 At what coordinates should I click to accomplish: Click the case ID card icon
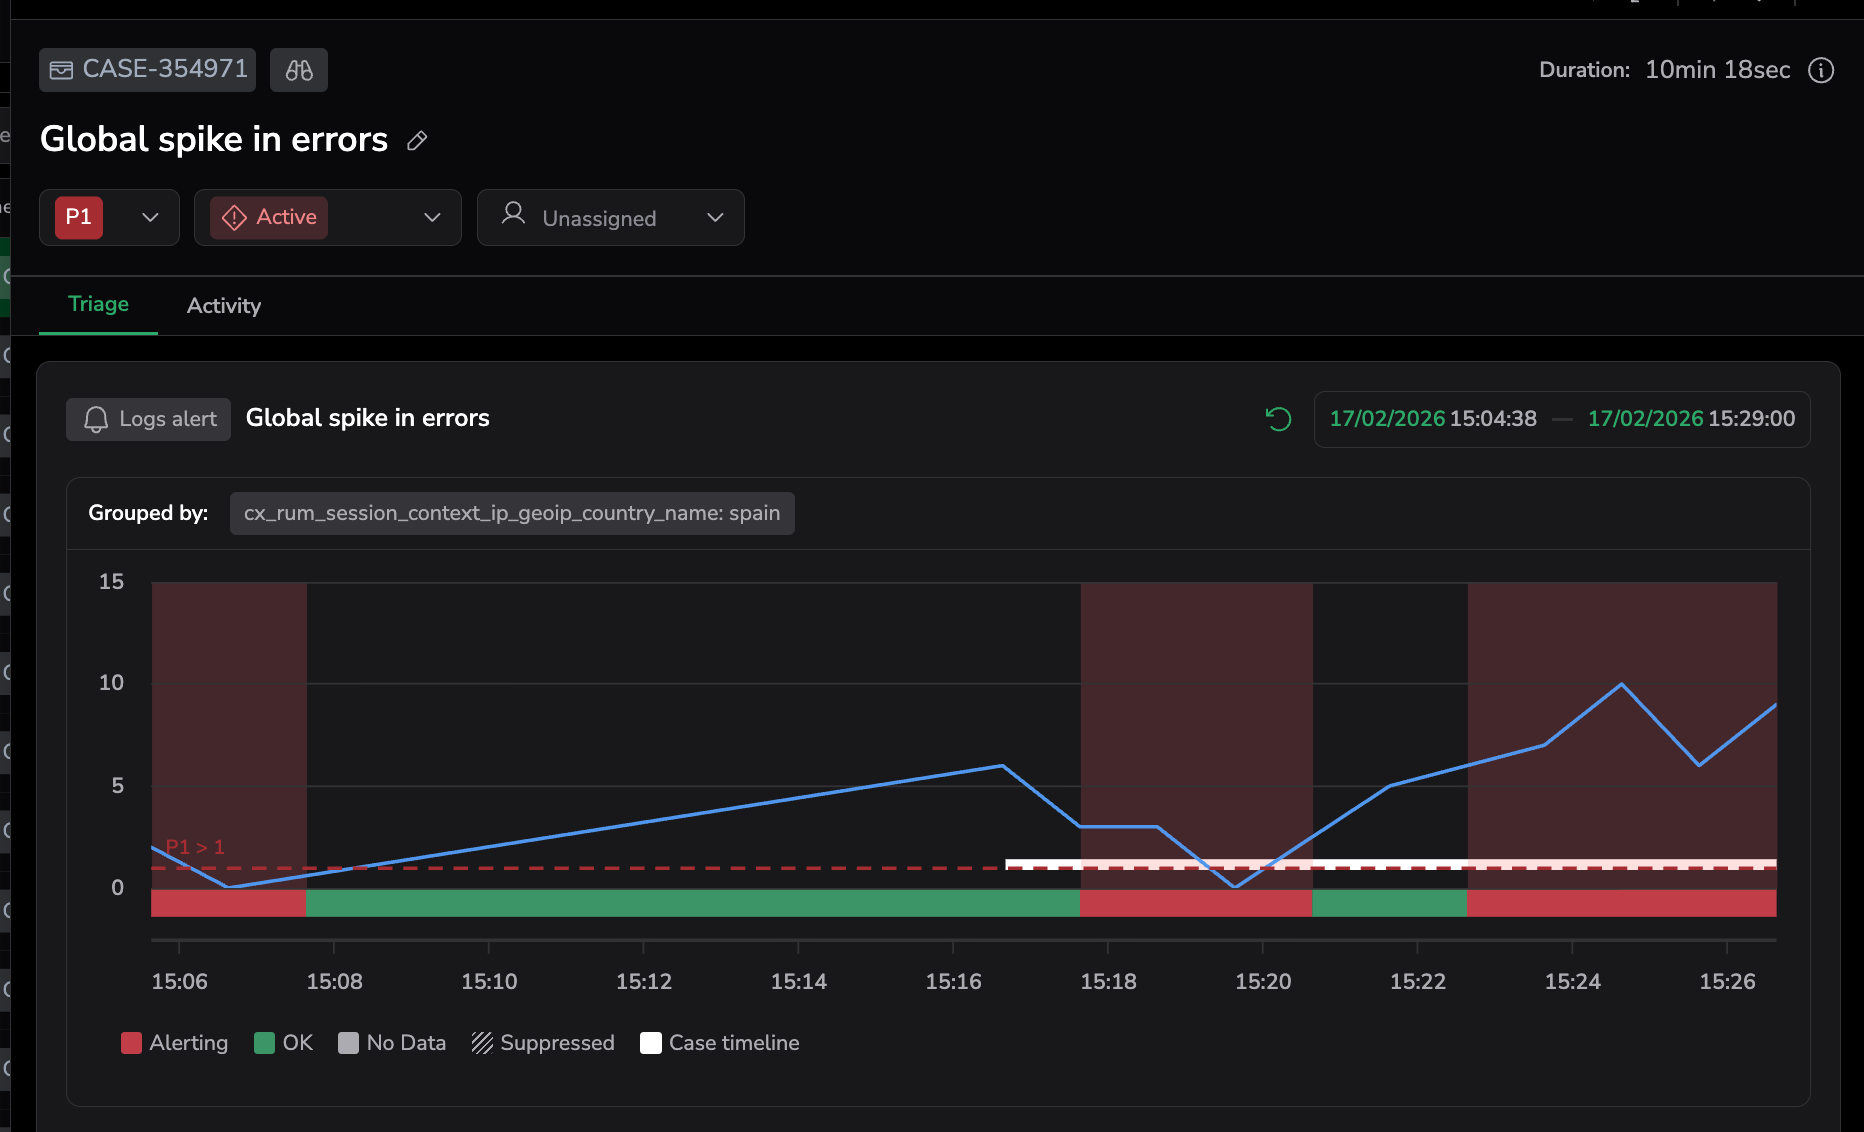62,70
